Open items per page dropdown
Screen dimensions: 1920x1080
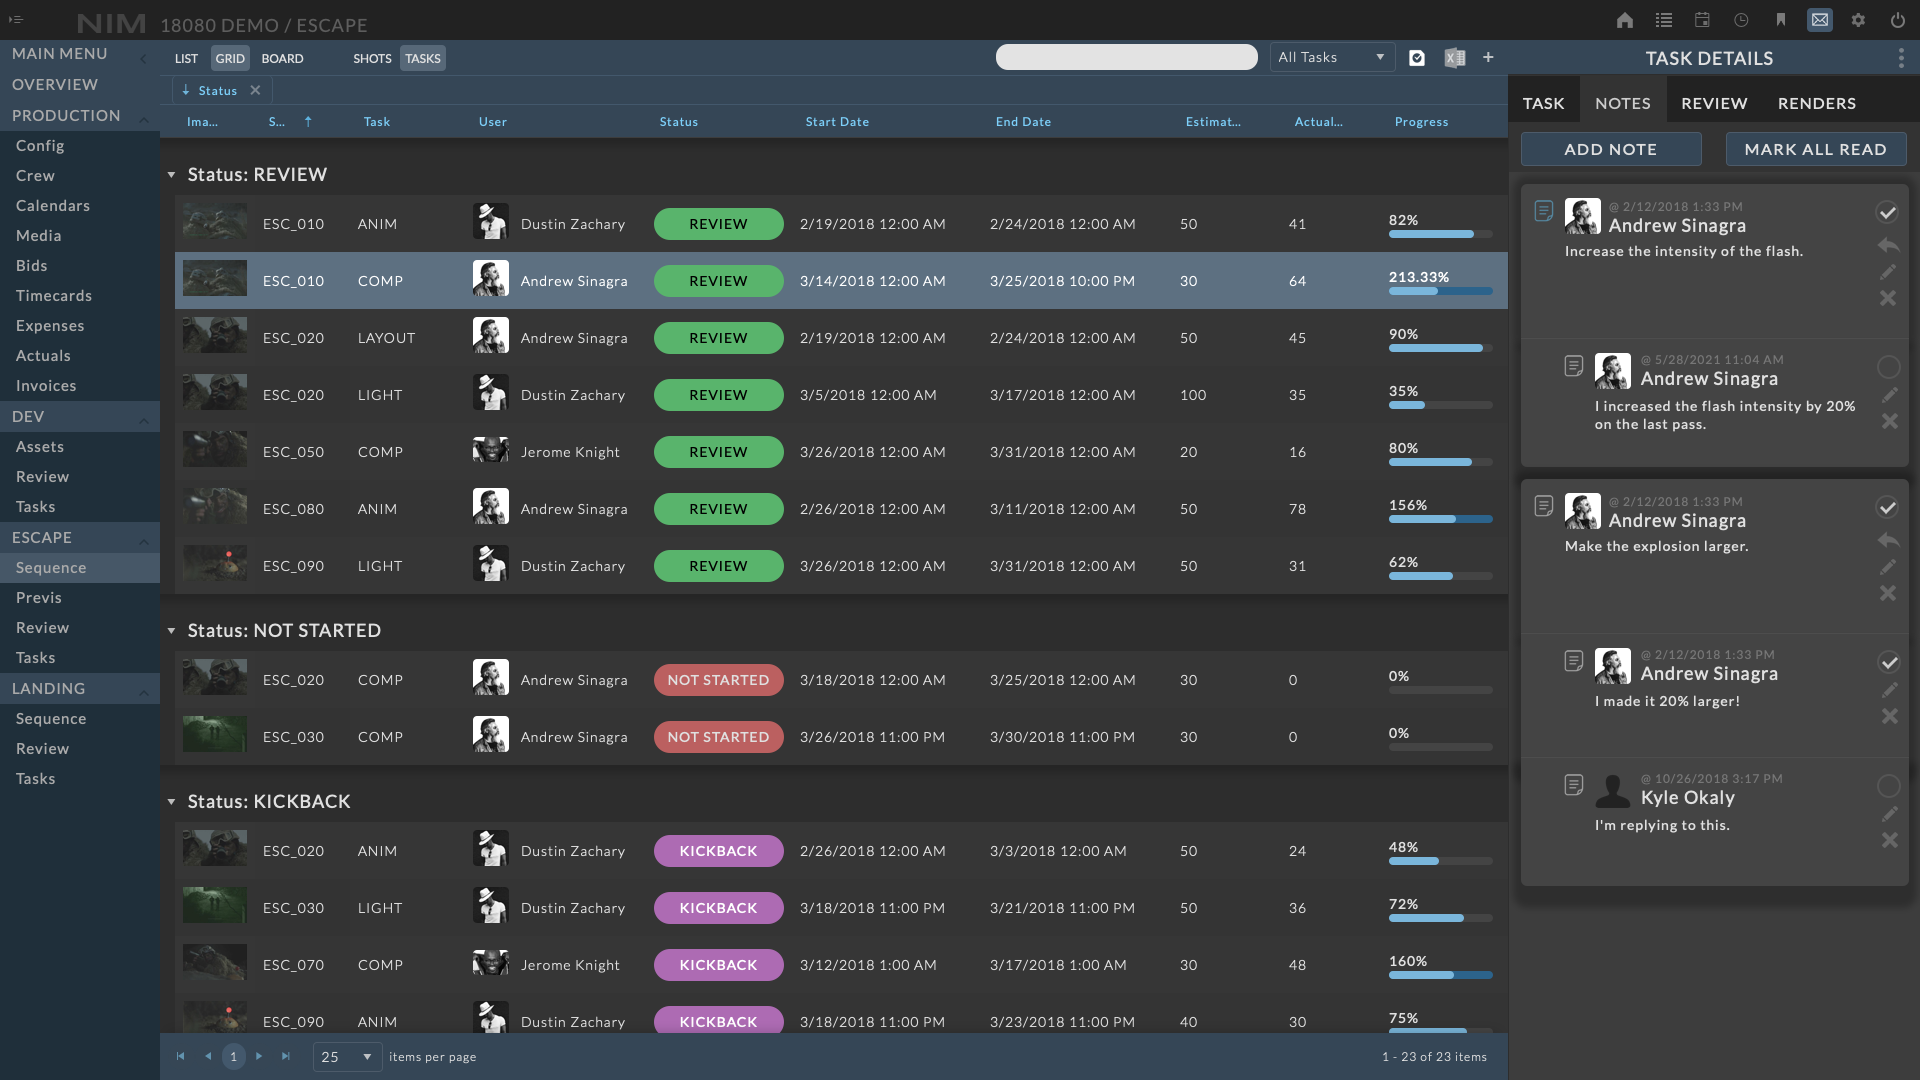click(x=347, y=1057)
